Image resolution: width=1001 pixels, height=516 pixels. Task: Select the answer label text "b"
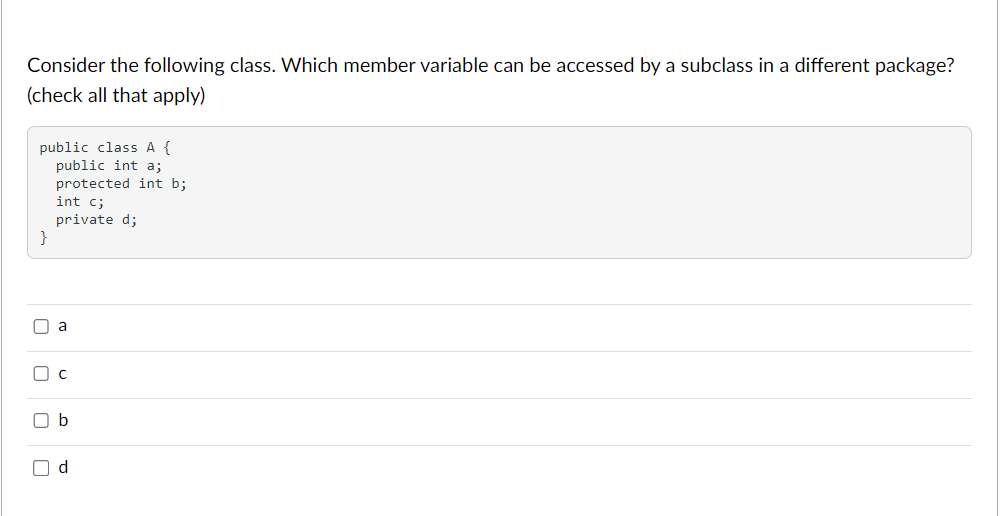pos(63,420)
